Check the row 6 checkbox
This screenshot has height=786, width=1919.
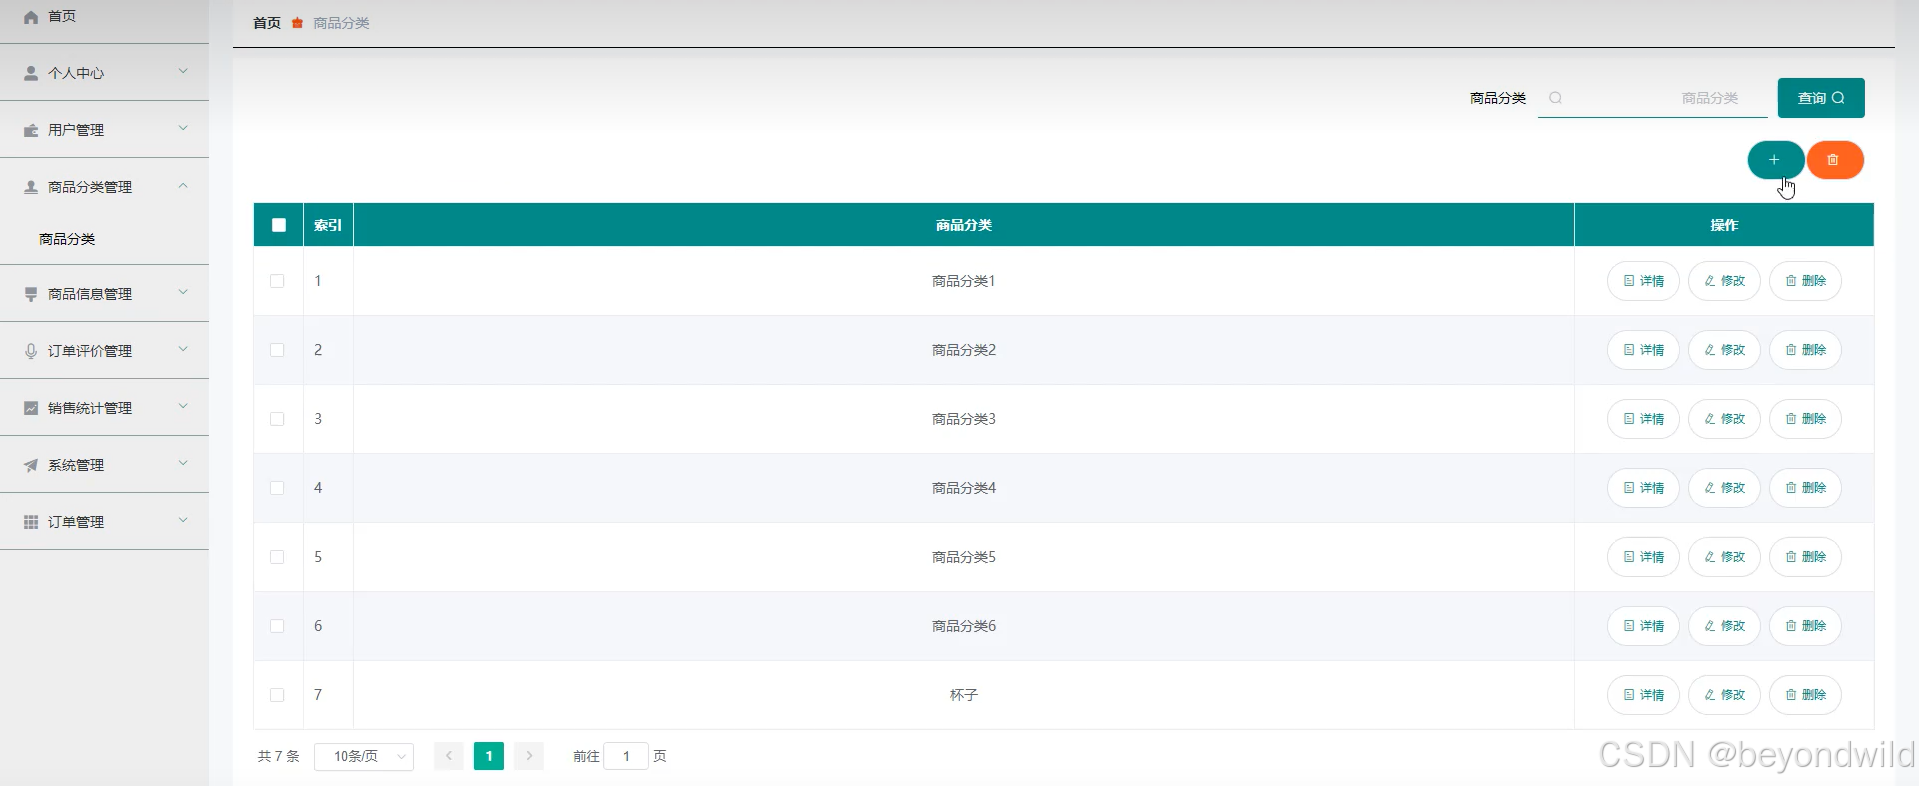277,626
